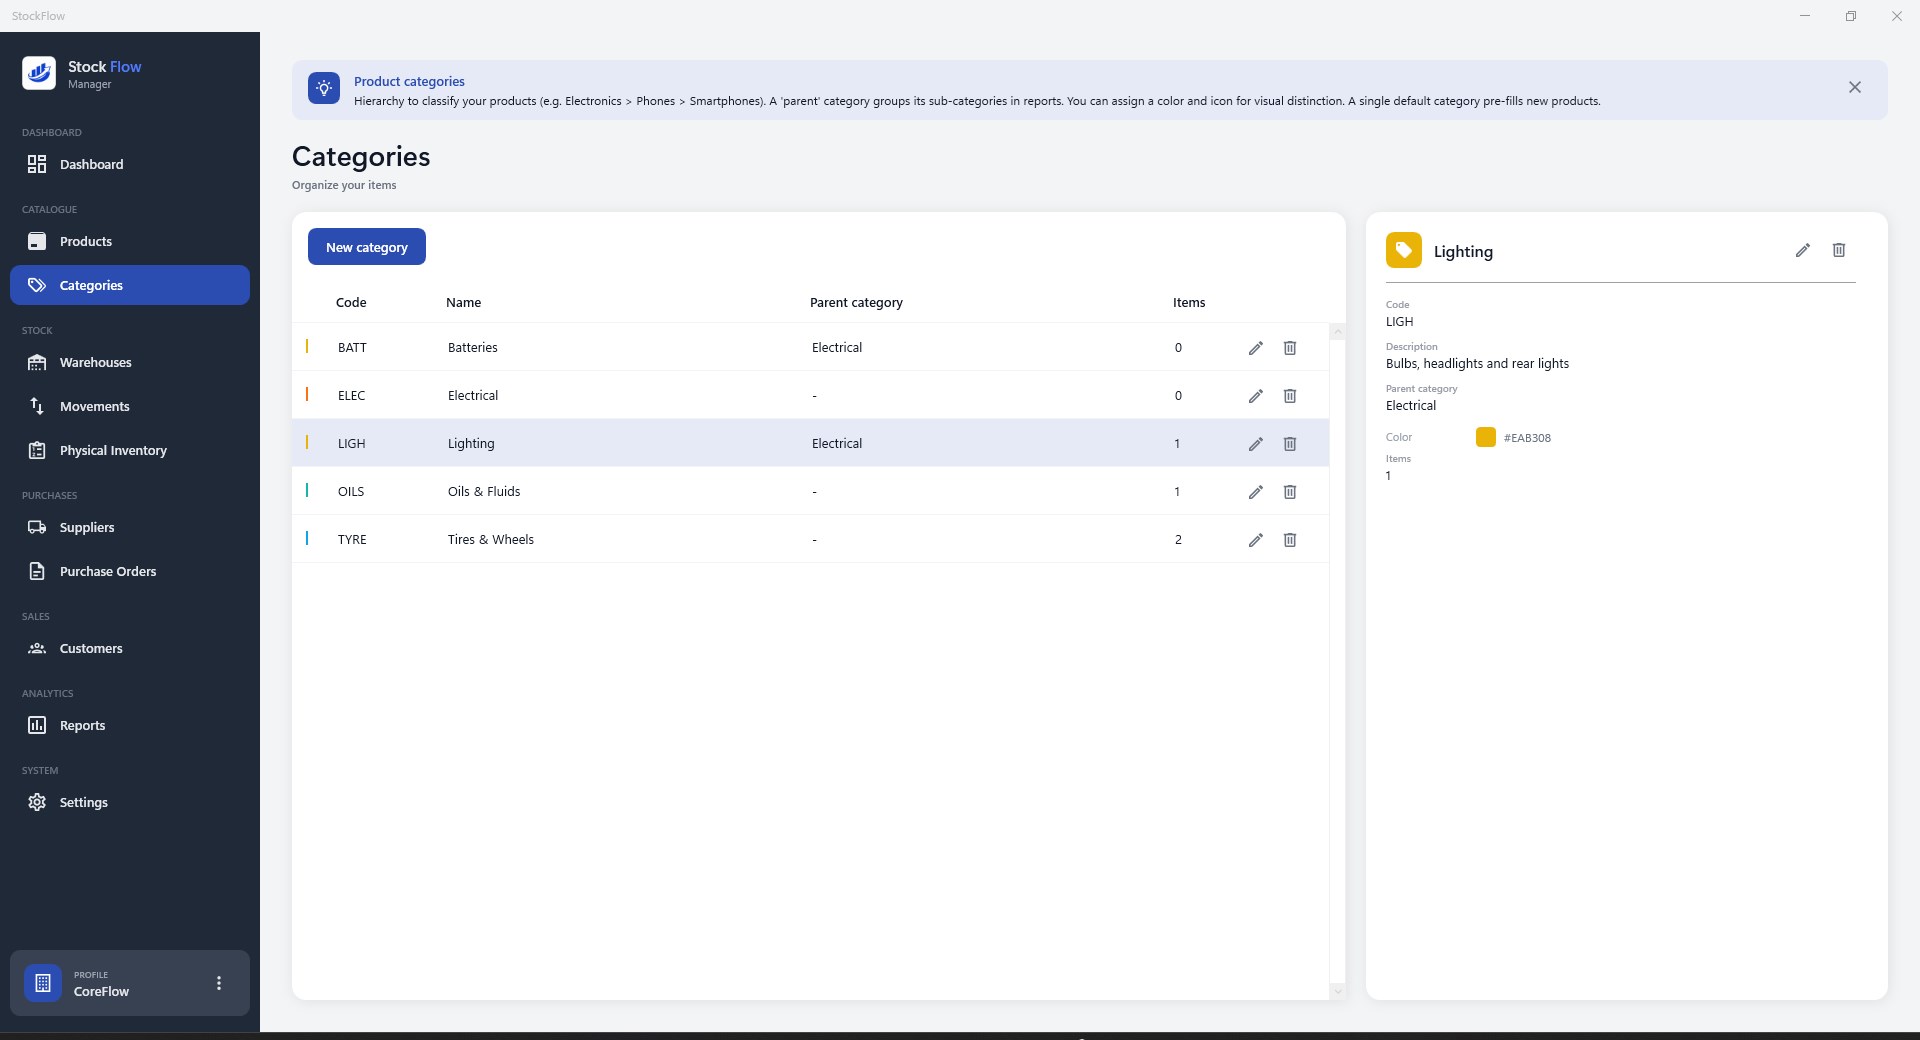Open the CoreFlow profile options menu
1920x1040 pixels.
pos(219,983)
